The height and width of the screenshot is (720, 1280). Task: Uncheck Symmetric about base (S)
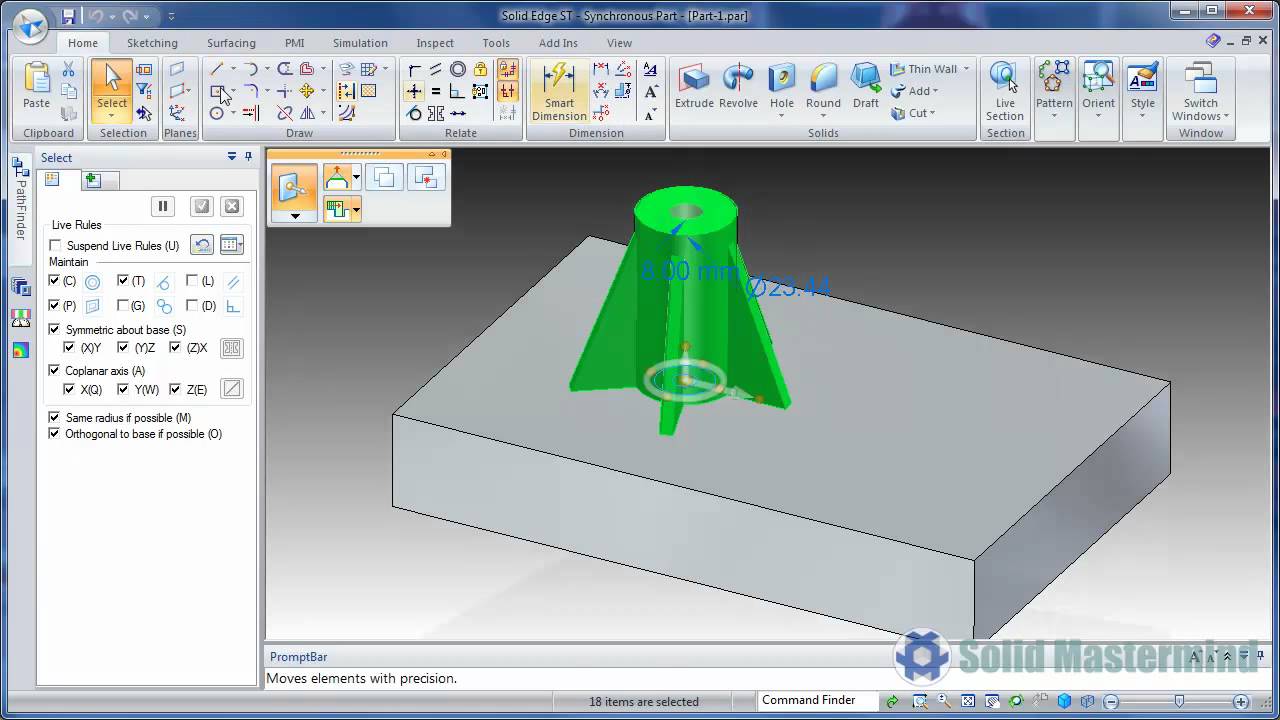tap(55, 329)
